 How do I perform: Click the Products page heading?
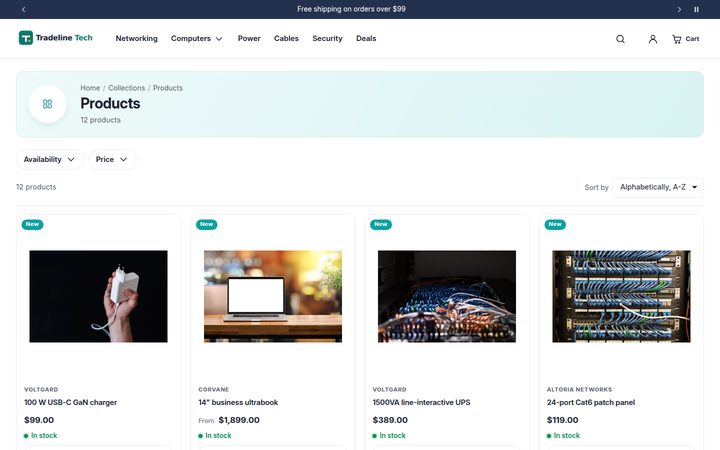click(x=110, y=103)
